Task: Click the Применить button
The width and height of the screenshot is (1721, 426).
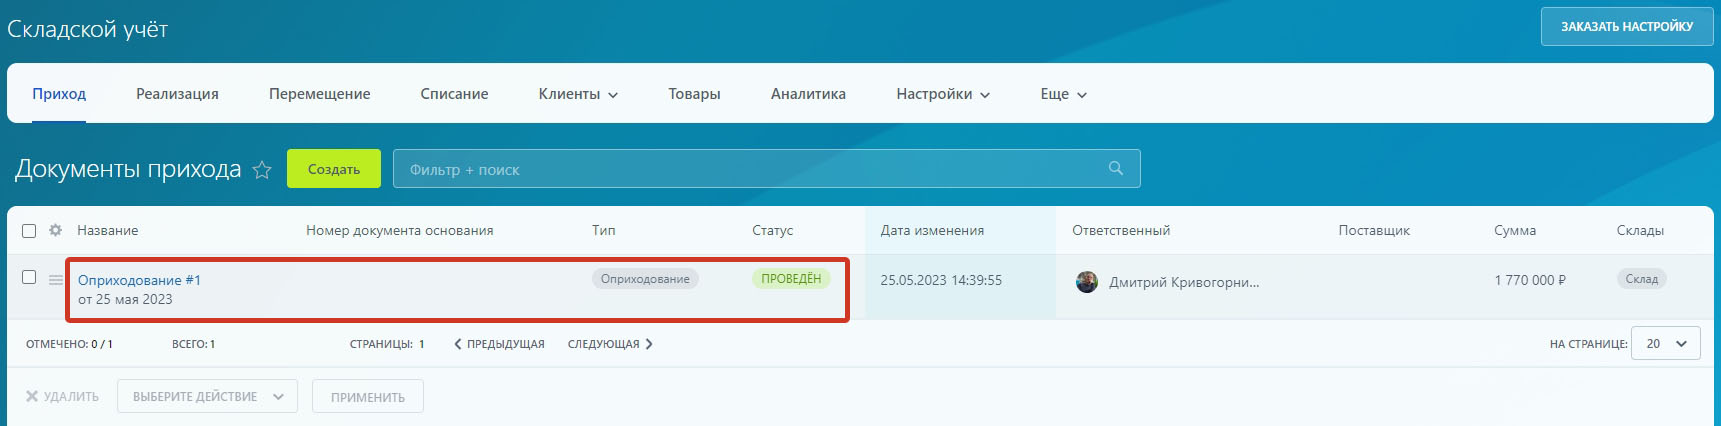Action: [x=368, y=397]
